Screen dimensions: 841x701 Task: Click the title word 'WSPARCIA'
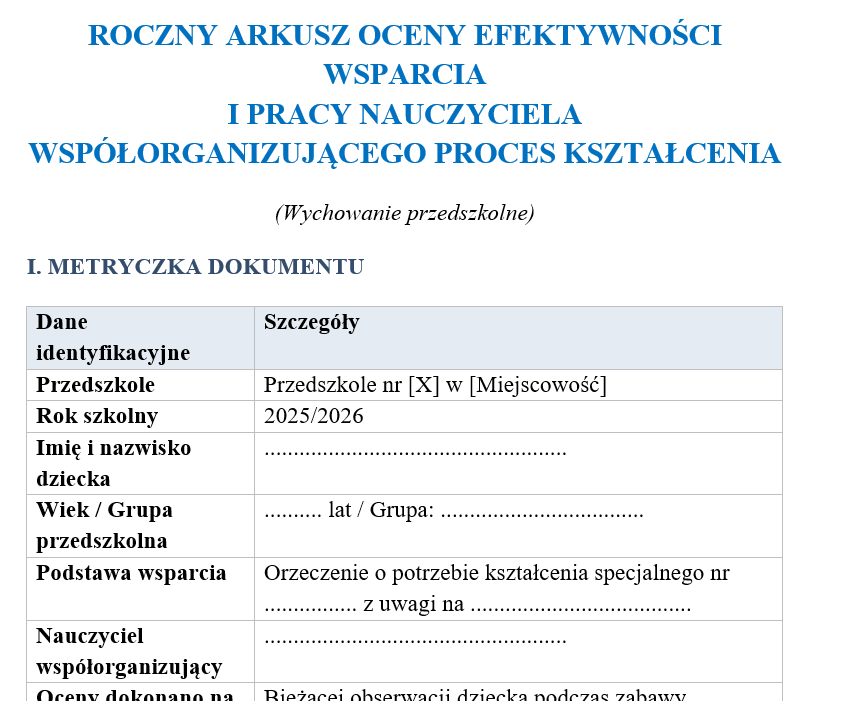pos(405,75)
